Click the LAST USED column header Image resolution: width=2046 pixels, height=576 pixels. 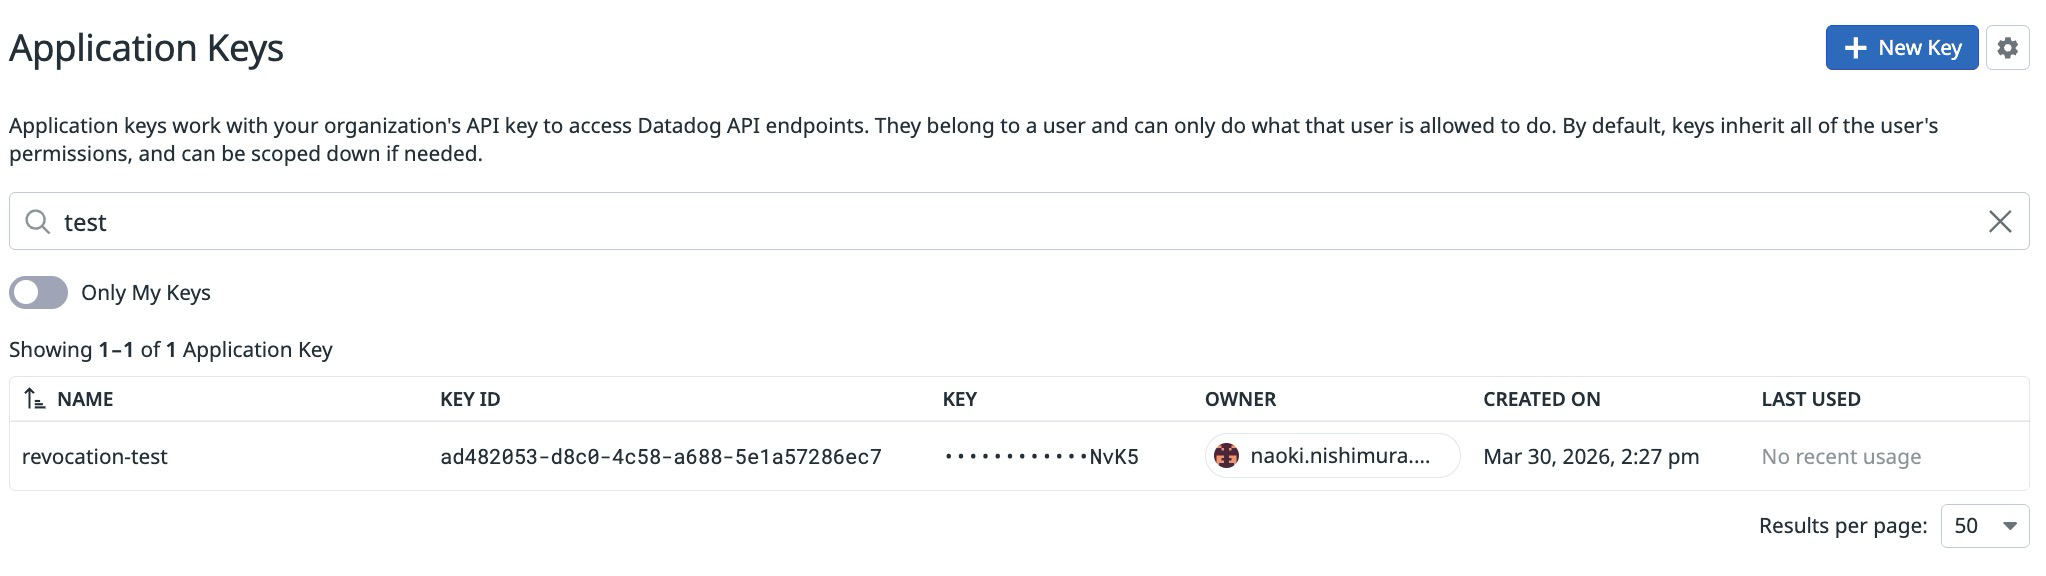[x=1810, y=398]
